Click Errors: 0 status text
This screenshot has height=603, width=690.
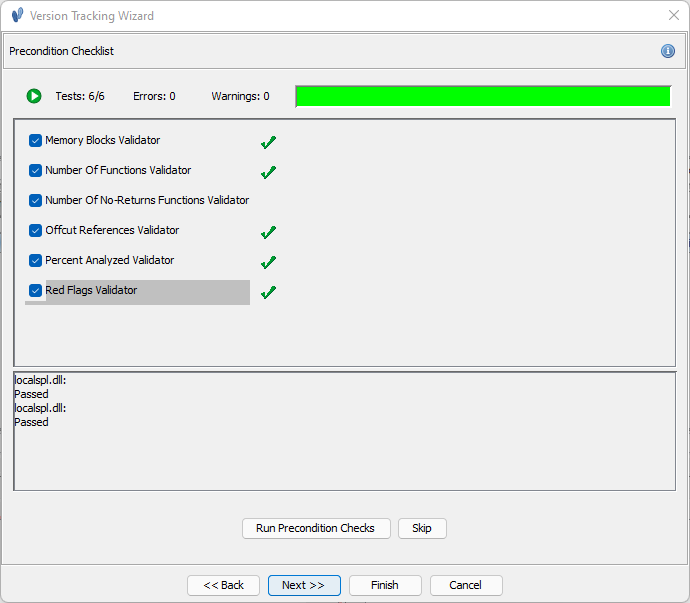tap(154, 96)
